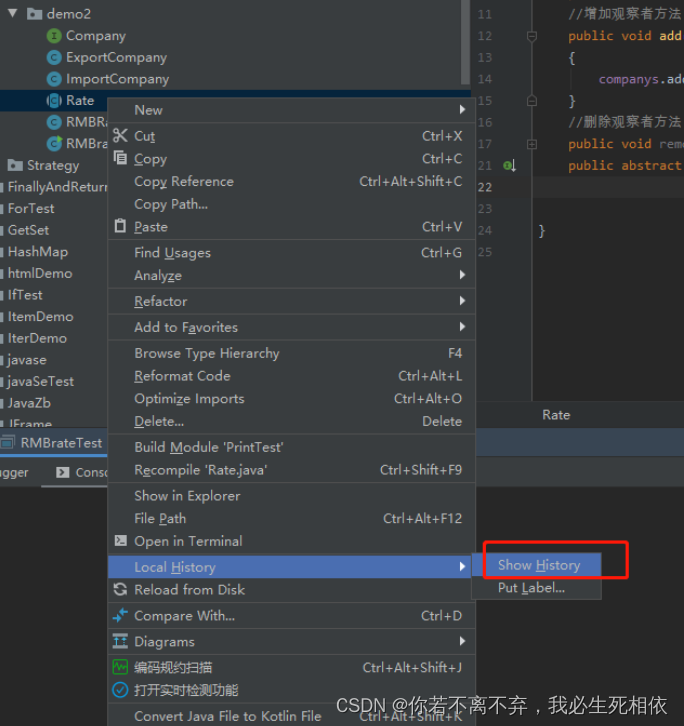The width and height of the screenshot is (684, 726).
Task: Click the Strategy folder icon
Action: point(15,165)
